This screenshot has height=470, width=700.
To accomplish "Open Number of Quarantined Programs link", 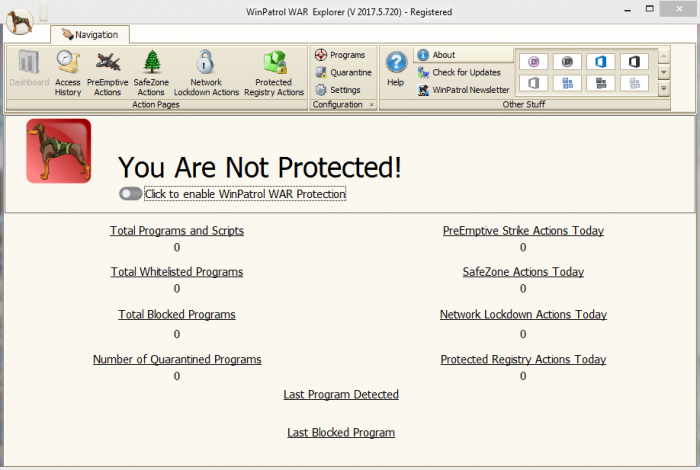I will [177, 359].
